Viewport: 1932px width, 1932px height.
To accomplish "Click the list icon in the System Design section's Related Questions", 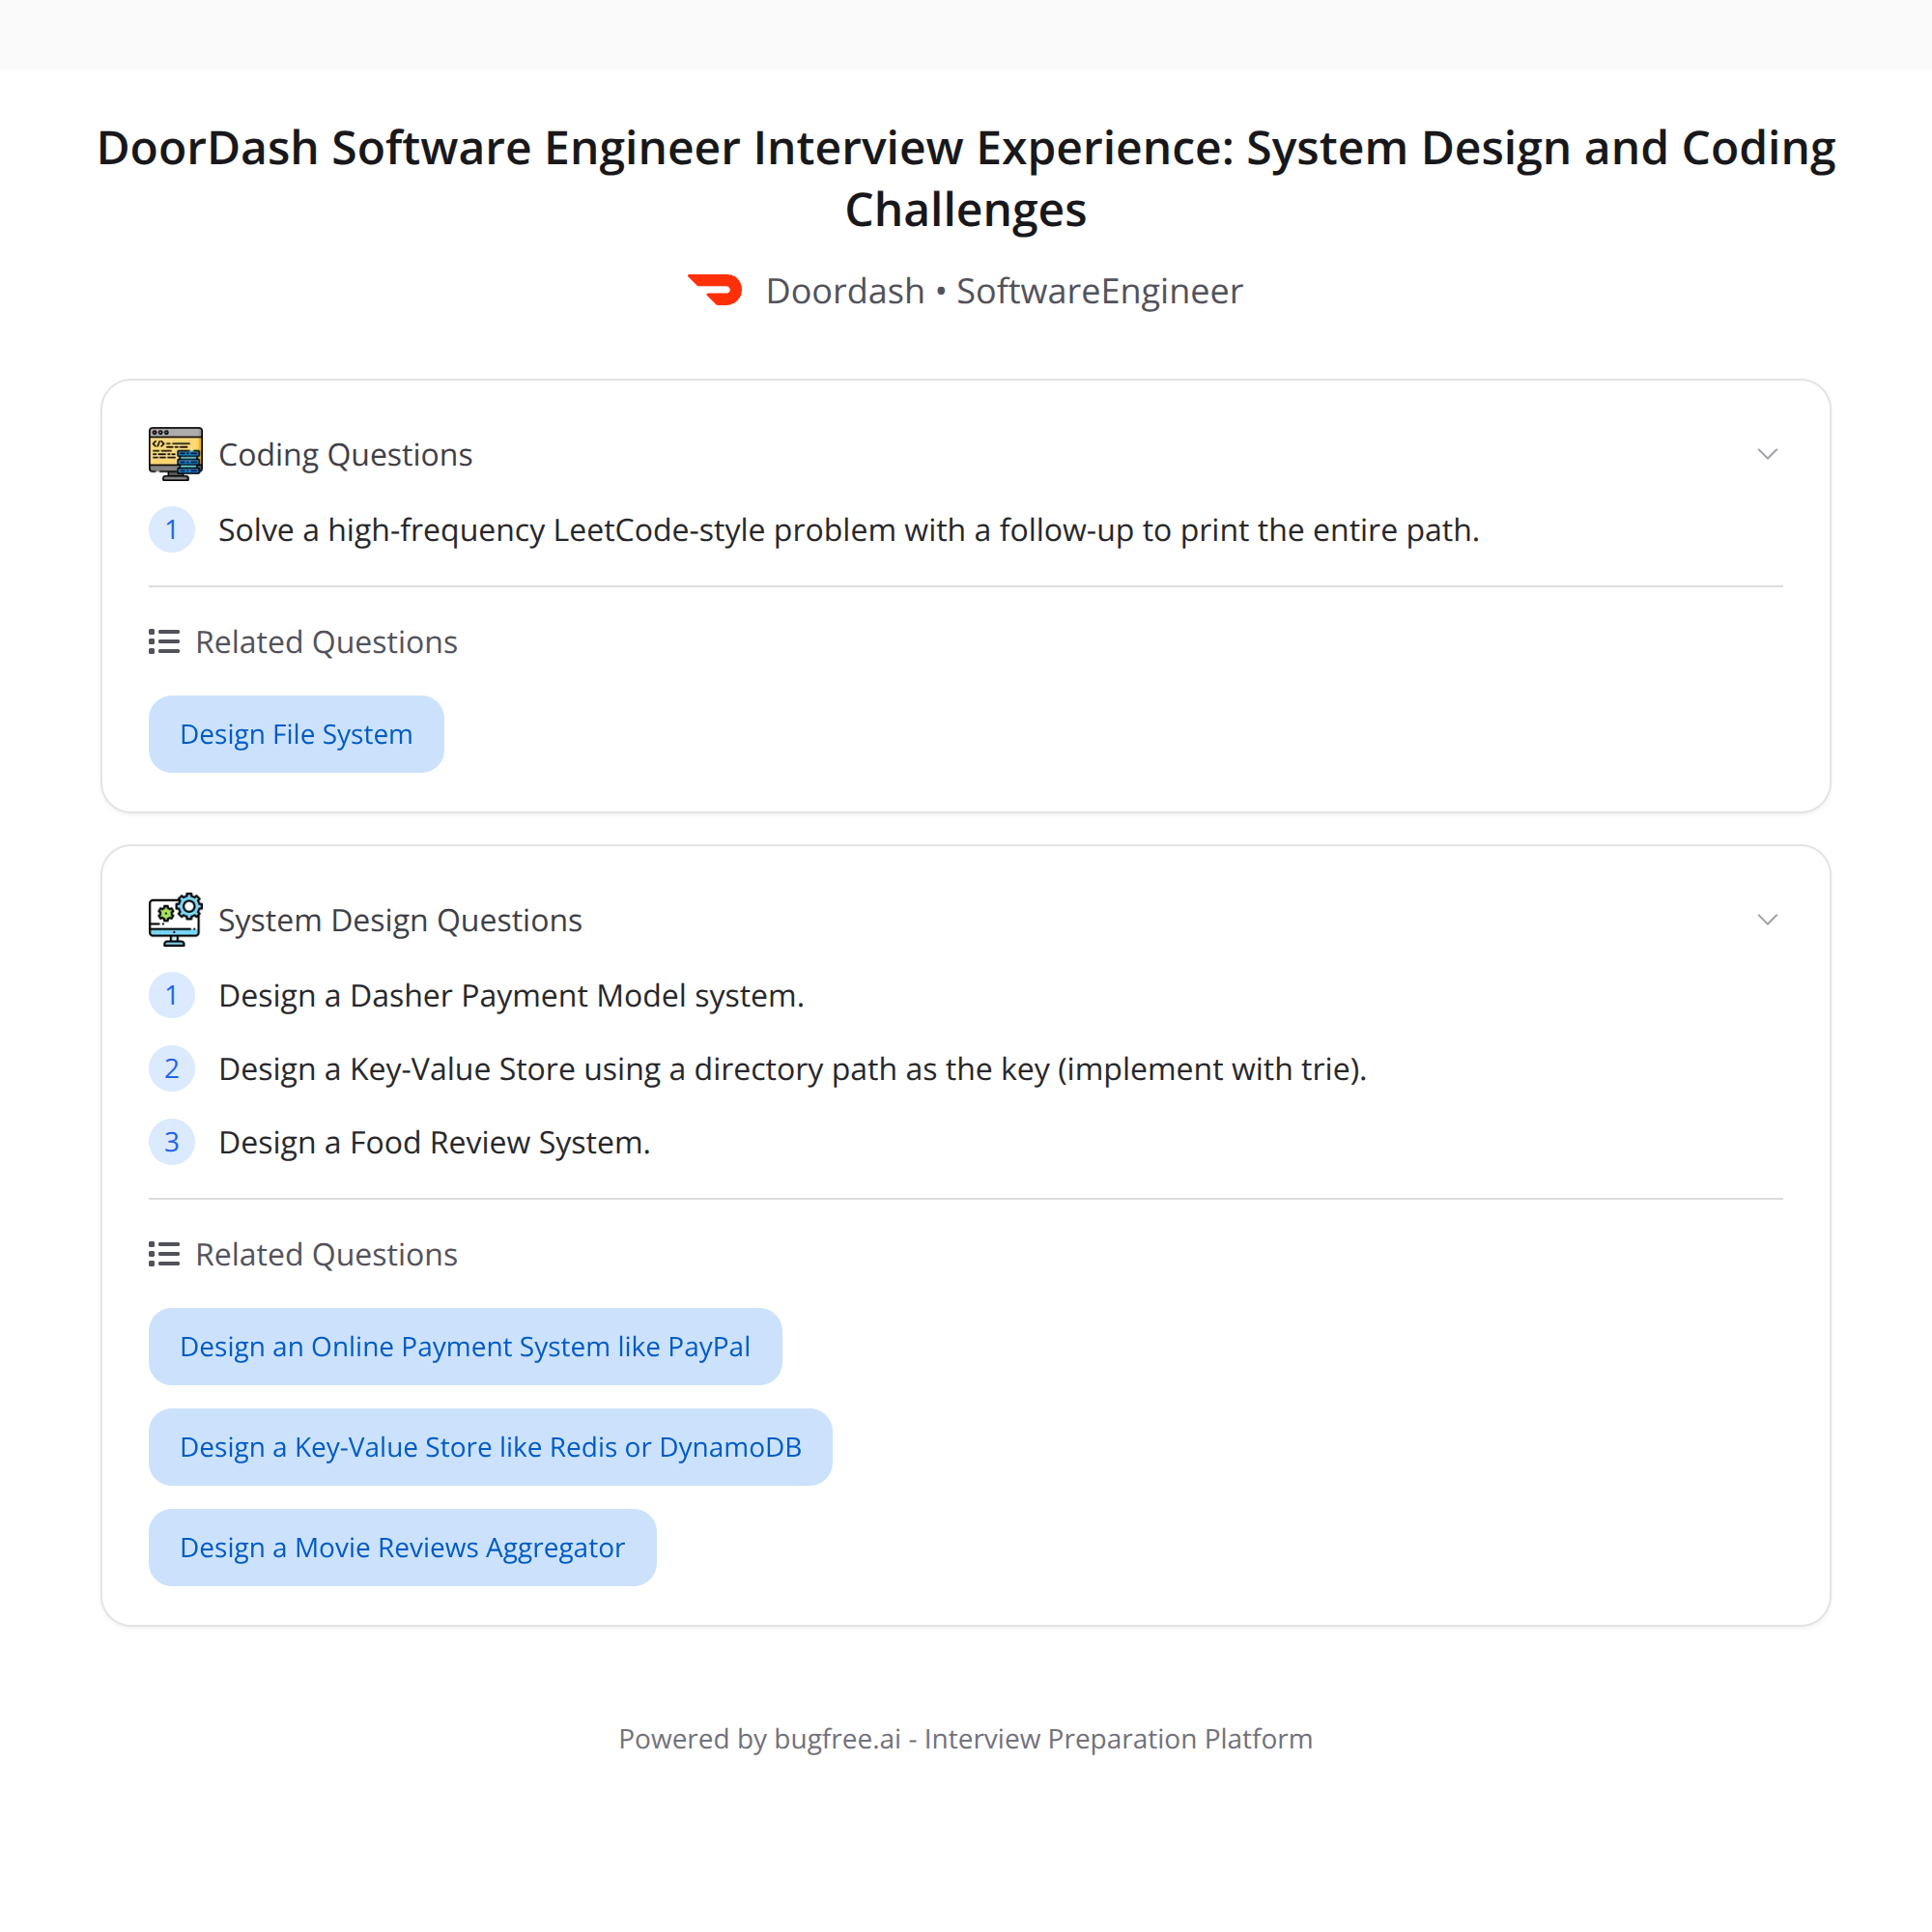I will [x=164, y=1254].
